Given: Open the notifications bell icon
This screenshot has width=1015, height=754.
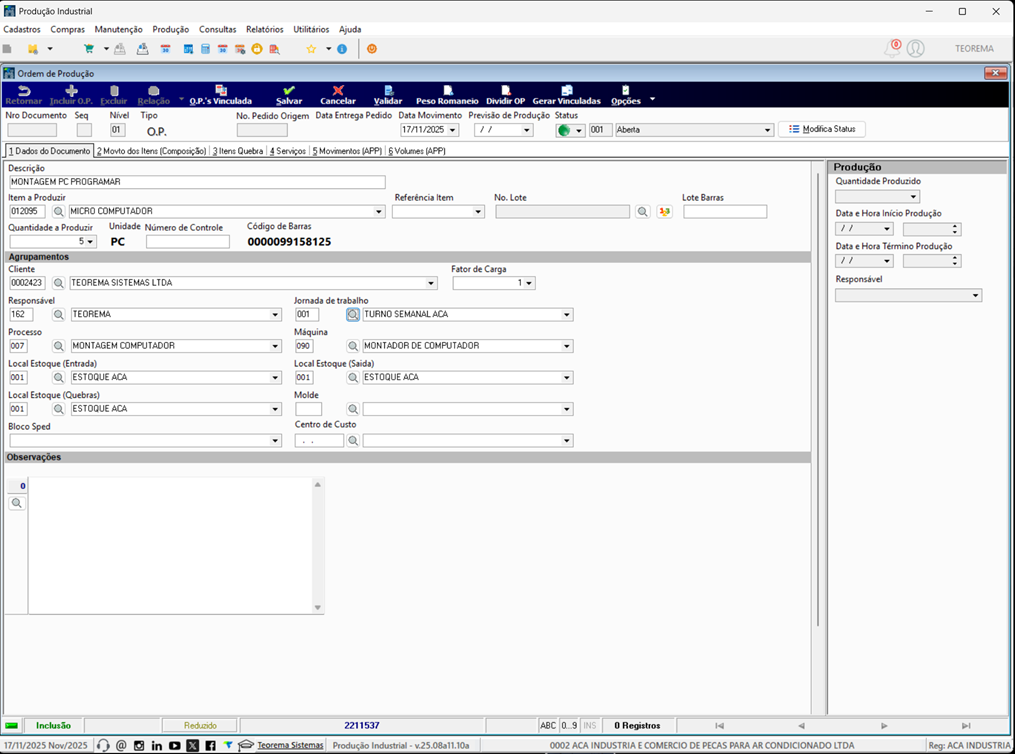Looking at the screenshot, I should tap(893, 49).
